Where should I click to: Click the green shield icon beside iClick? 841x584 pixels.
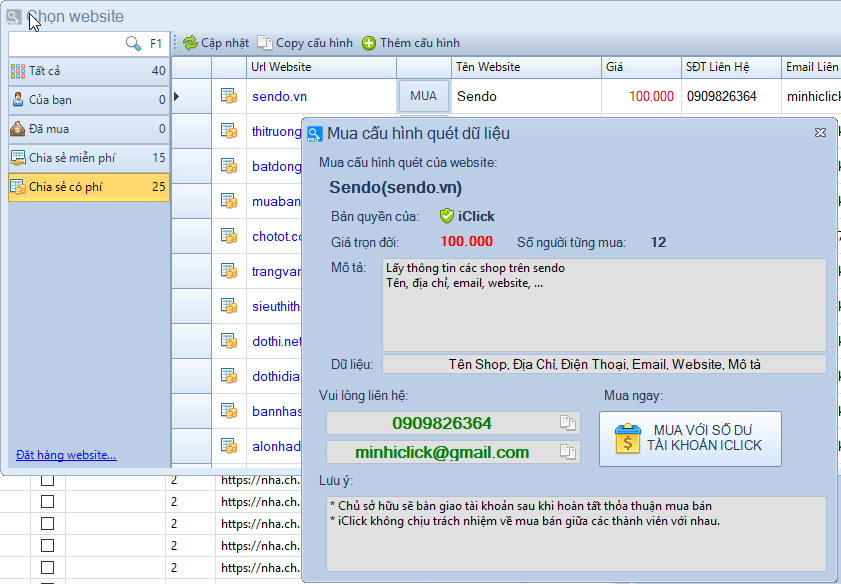(x=447, y=216)
